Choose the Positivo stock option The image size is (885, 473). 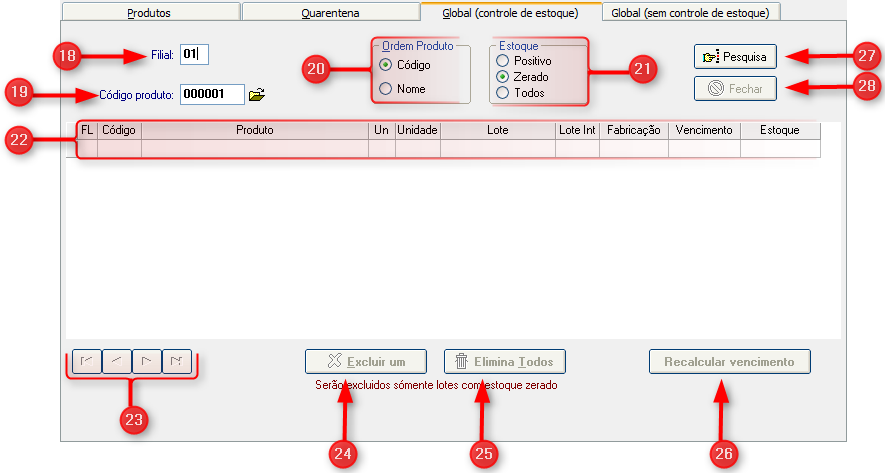pyautogui.click(x=502, y=61)
